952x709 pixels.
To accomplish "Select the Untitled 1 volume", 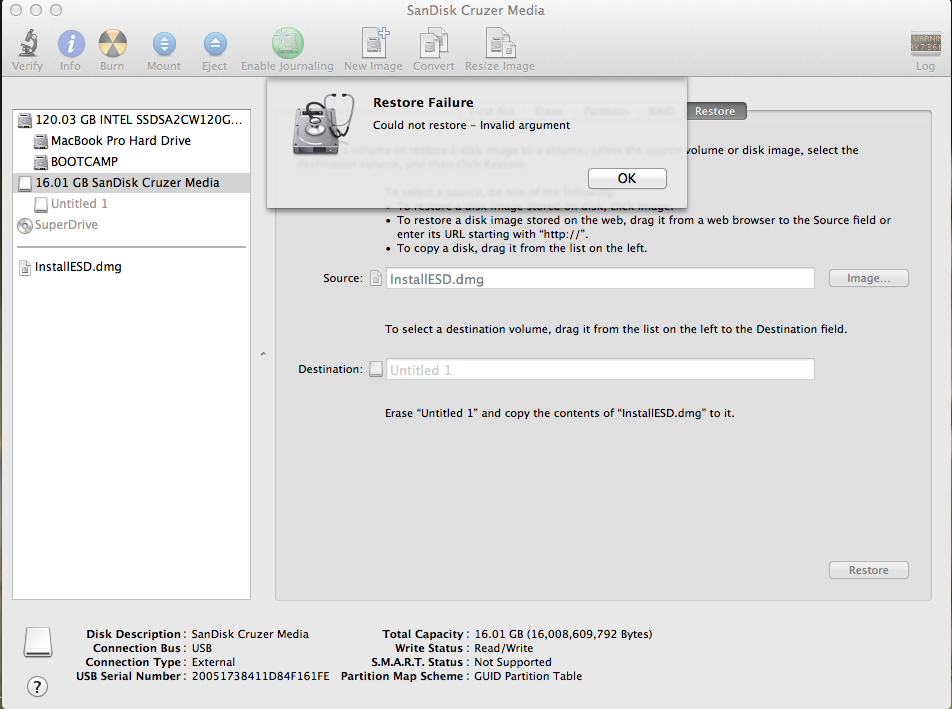I will tap(131, 204).
